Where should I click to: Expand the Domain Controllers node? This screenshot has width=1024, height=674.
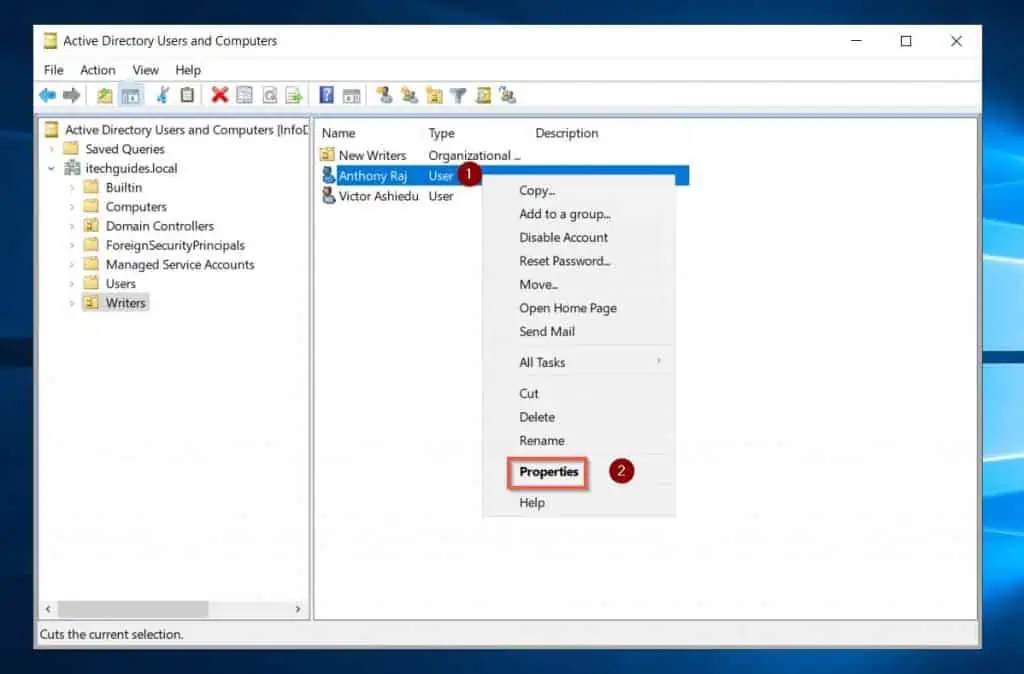coord(72,226)
